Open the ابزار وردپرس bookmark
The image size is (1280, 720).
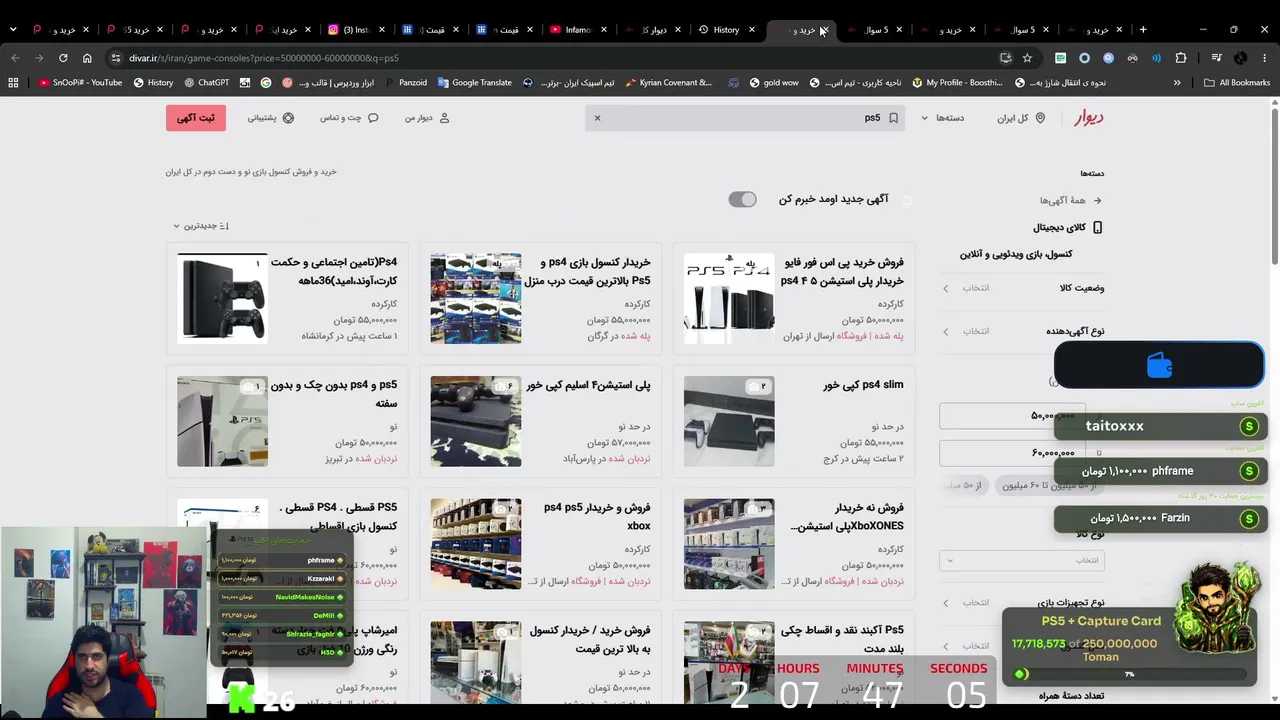click(327, 83)
